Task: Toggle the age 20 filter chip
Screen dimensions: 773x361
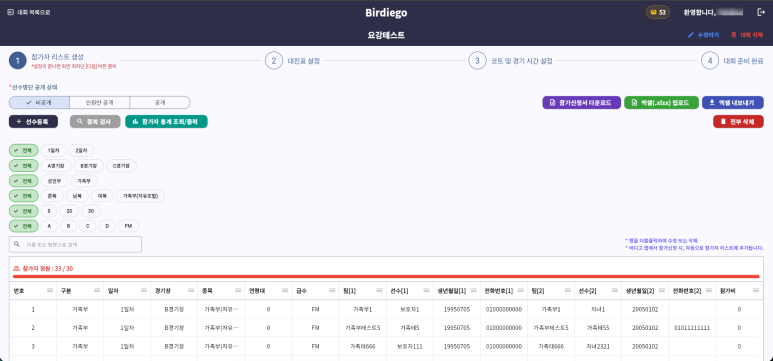Action: (69, 211)
